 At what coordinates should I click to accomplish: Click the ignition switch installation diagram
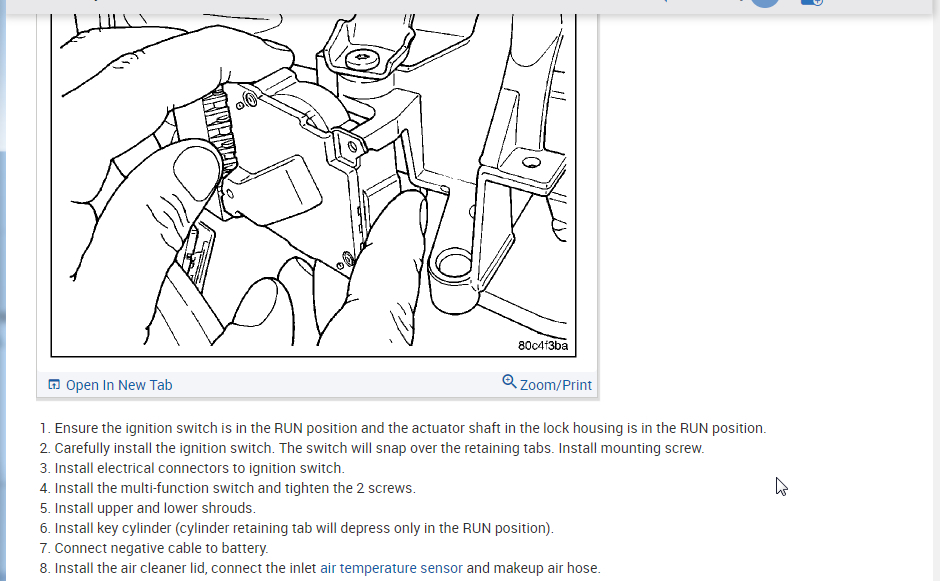pos(314,185)
